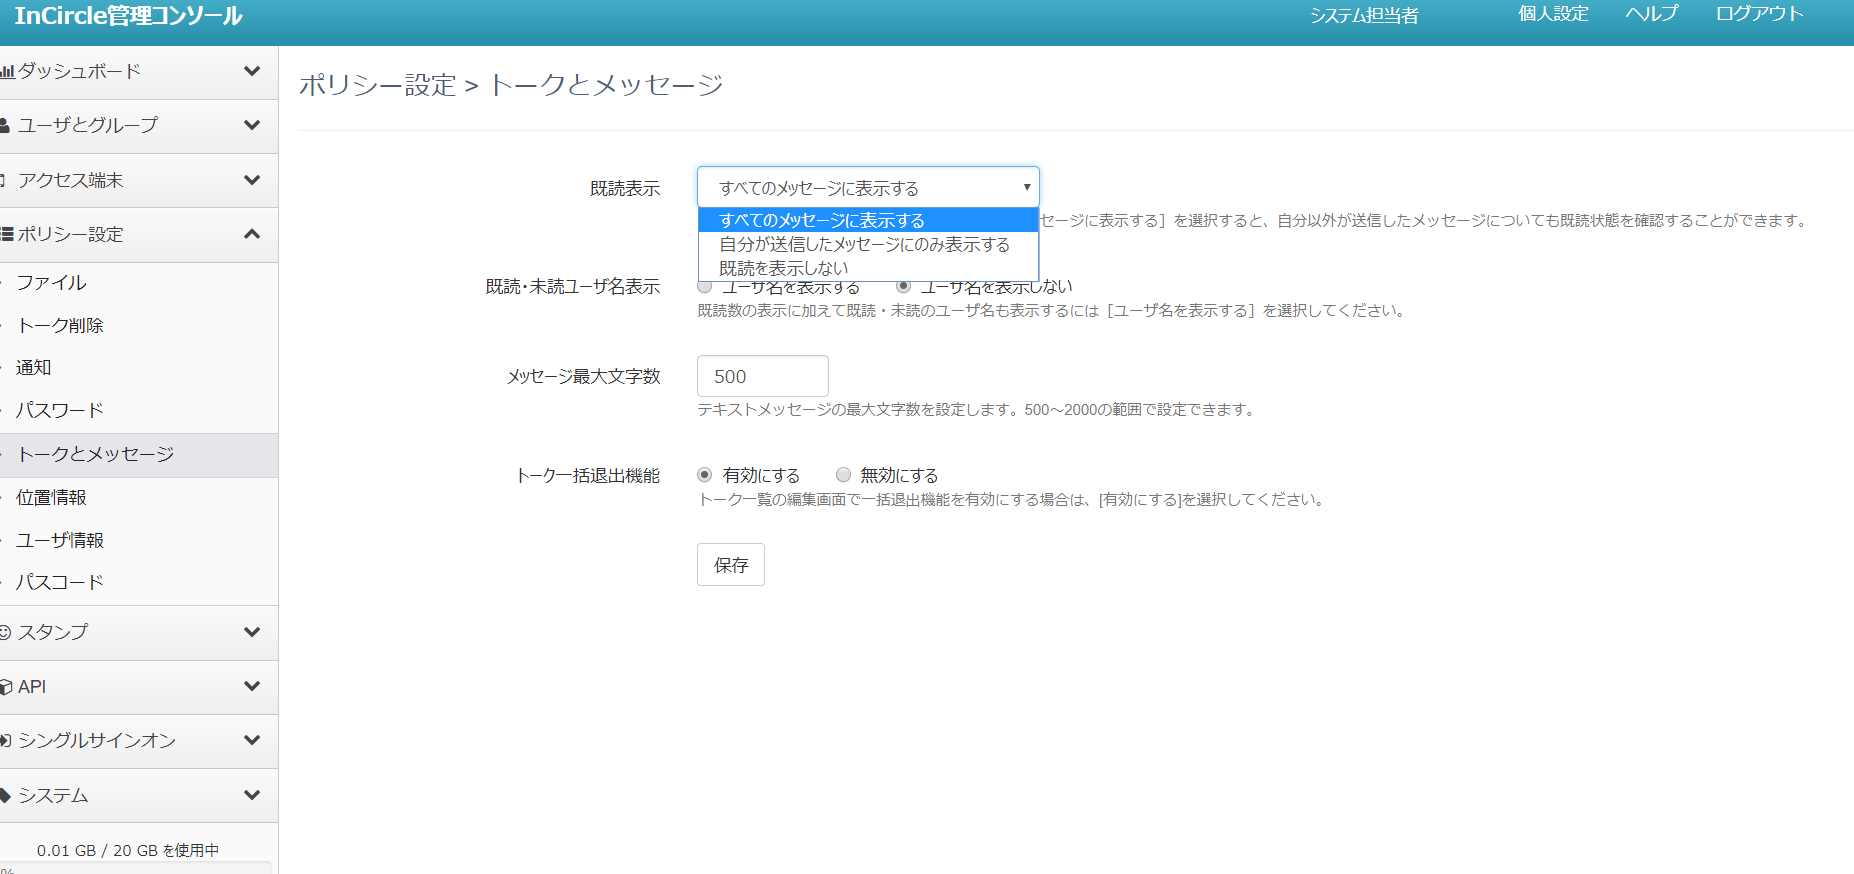Image resolution: width=1854 pixels, height=874 pixels.
Task: Click the メッセージ最大文字数 input field
Action: point(762,376)
